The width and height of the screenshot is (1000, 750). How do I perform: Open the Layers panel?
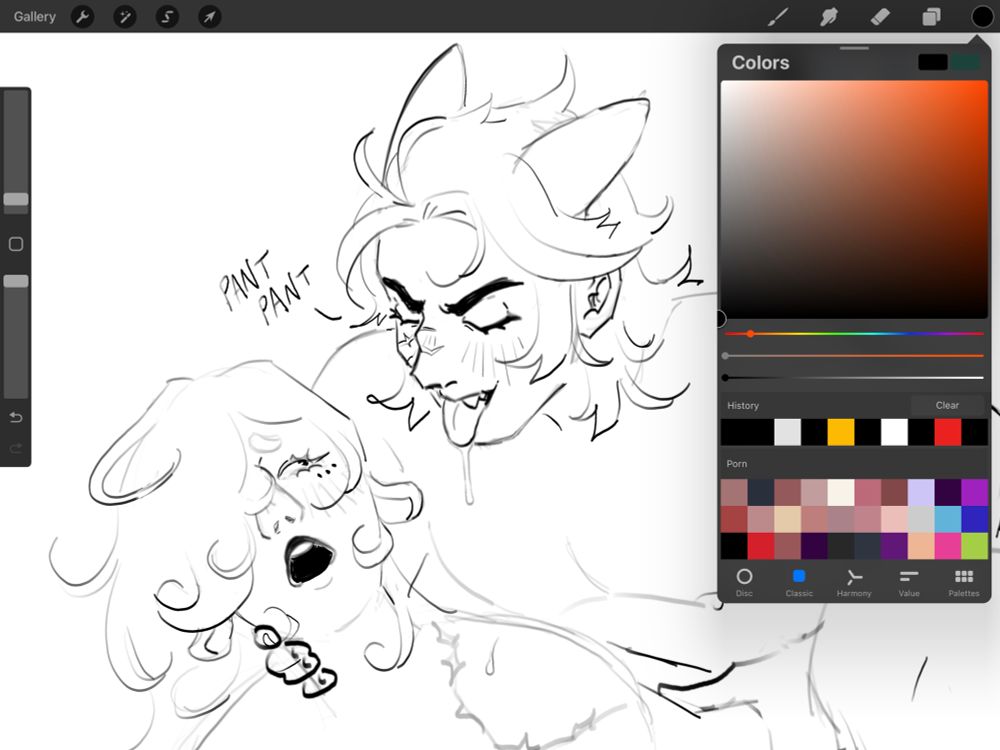(x=931, y=17)
